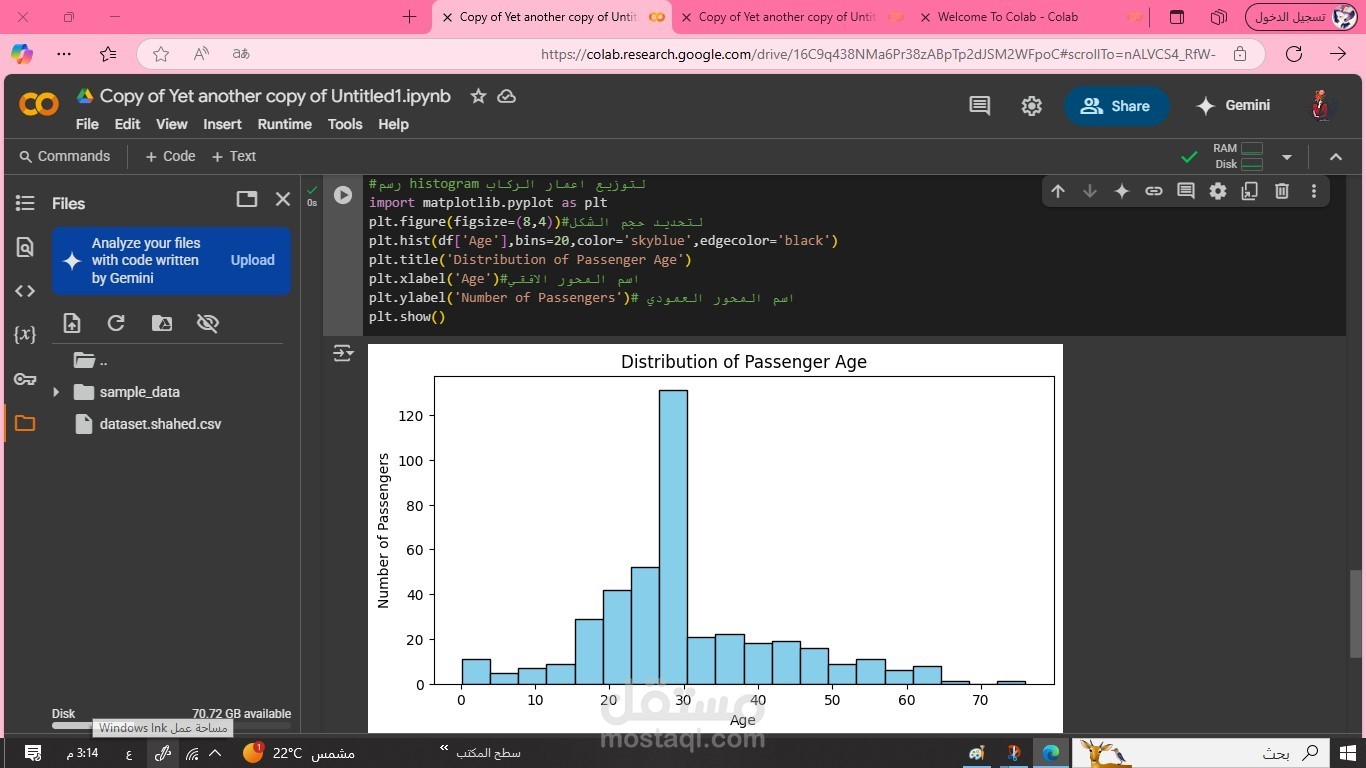Image resolution: width=1366 pixels, height=768 pixels.
Task: Open notebook comments icon in header
Action: pyautogui.click(x=980, y=106)
